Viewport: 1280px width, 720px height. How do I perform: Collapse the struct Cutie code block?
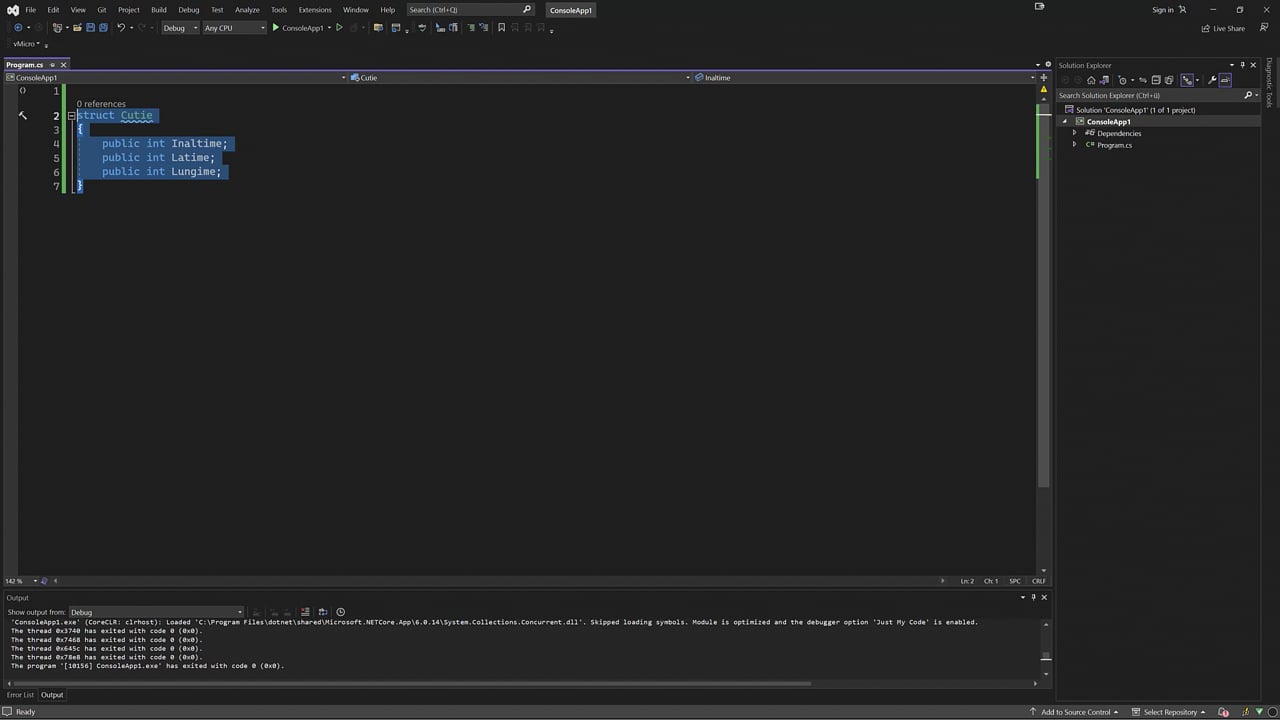72,116
